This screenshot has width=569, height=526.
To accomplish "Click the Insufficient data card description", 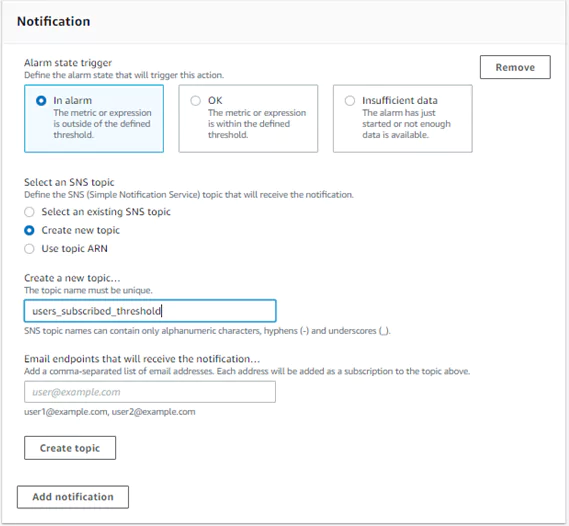I will pos(406,124).
